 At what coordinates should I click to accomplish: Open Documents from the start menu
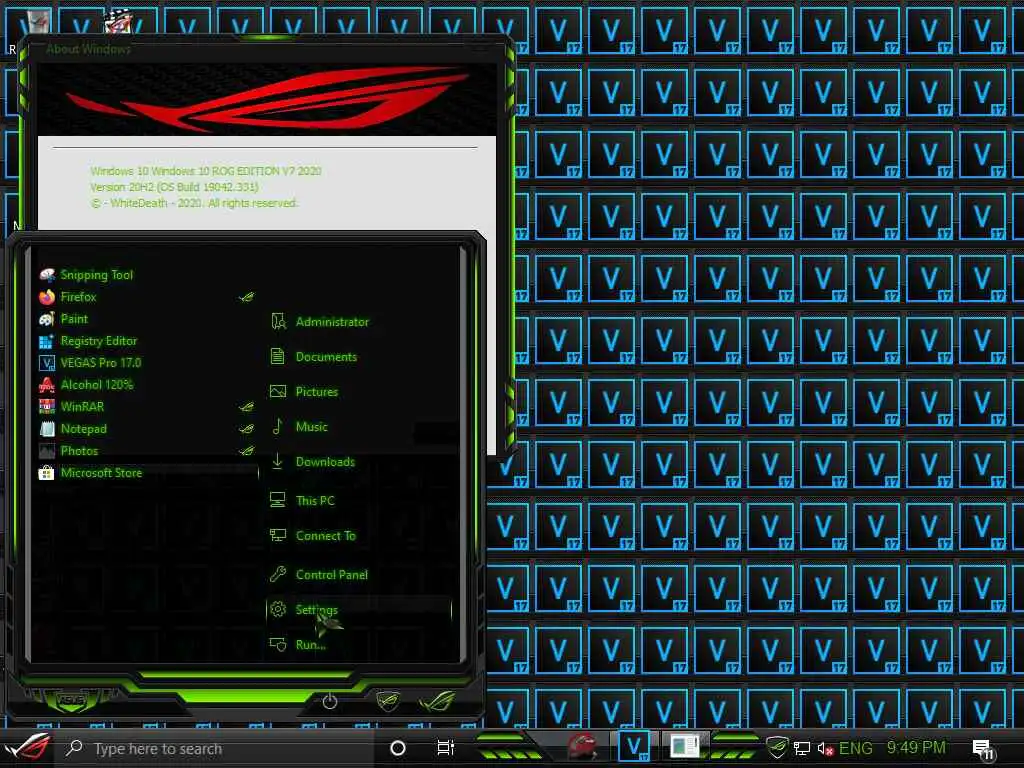313,357
